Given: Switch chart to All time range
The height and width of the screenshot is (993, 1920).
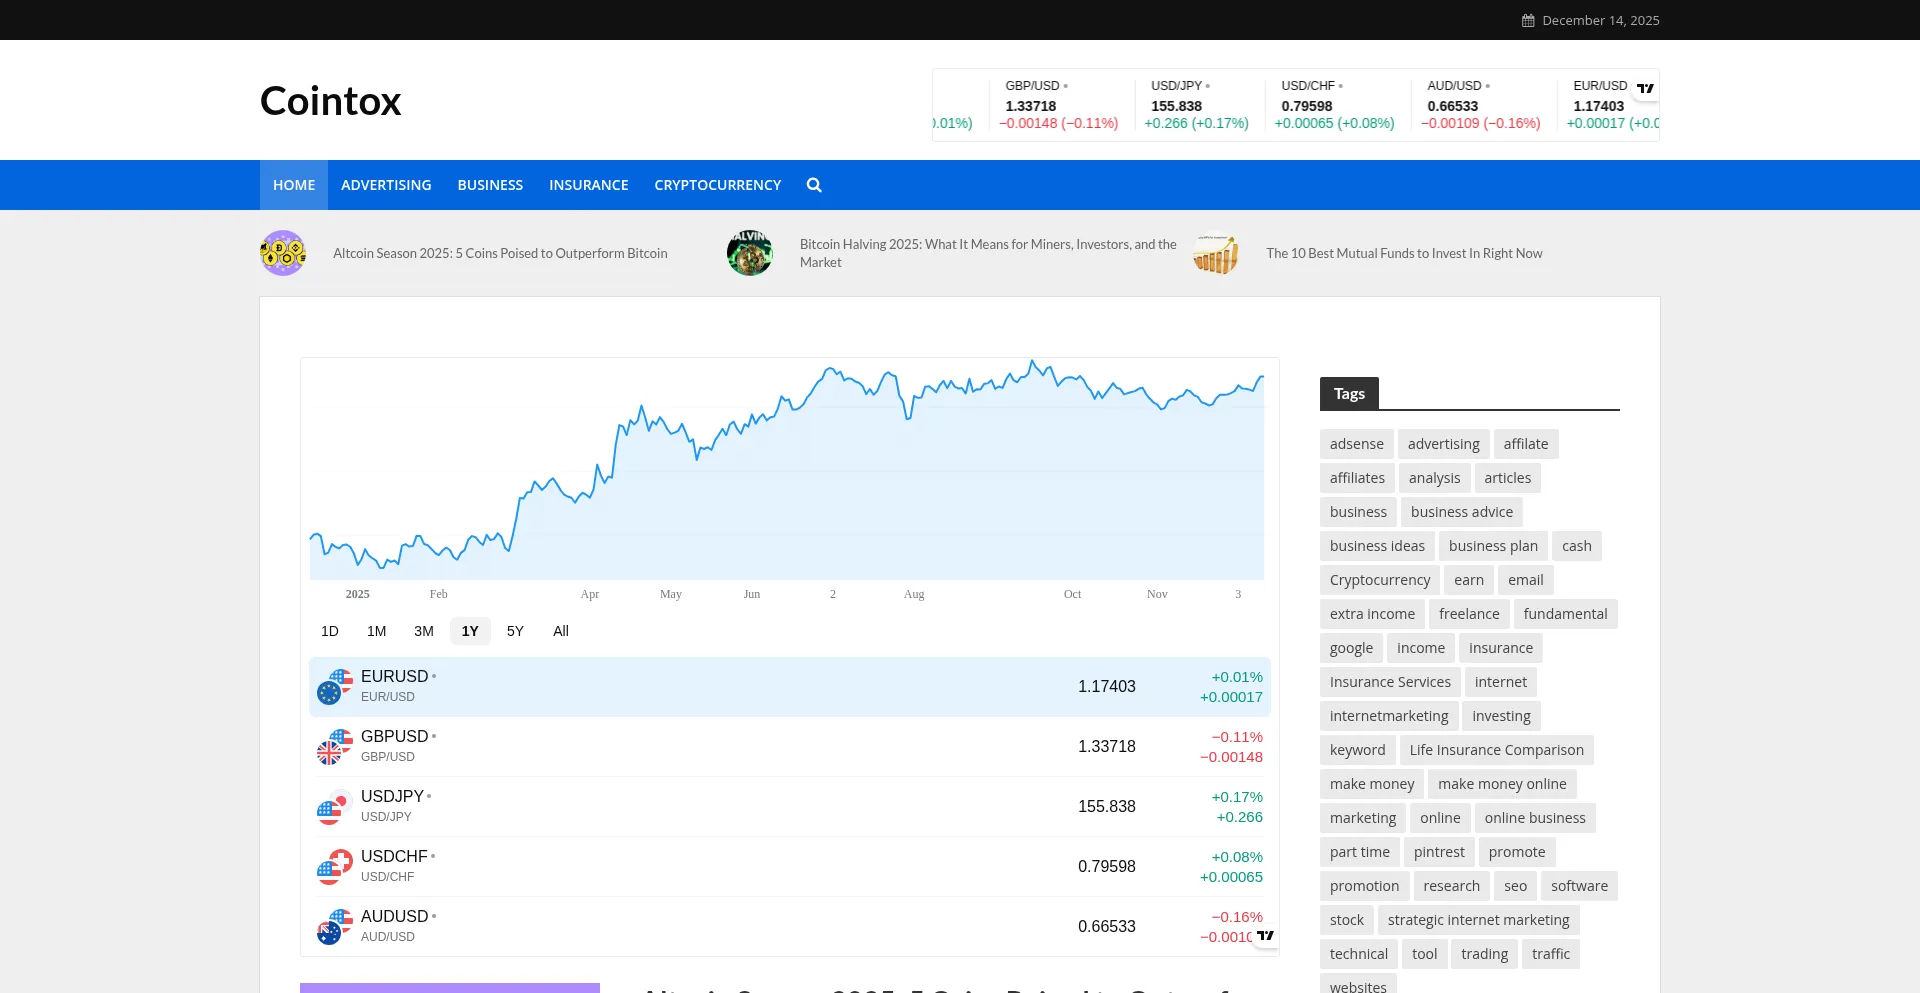Looking at the screenshot, I should 561,631.
